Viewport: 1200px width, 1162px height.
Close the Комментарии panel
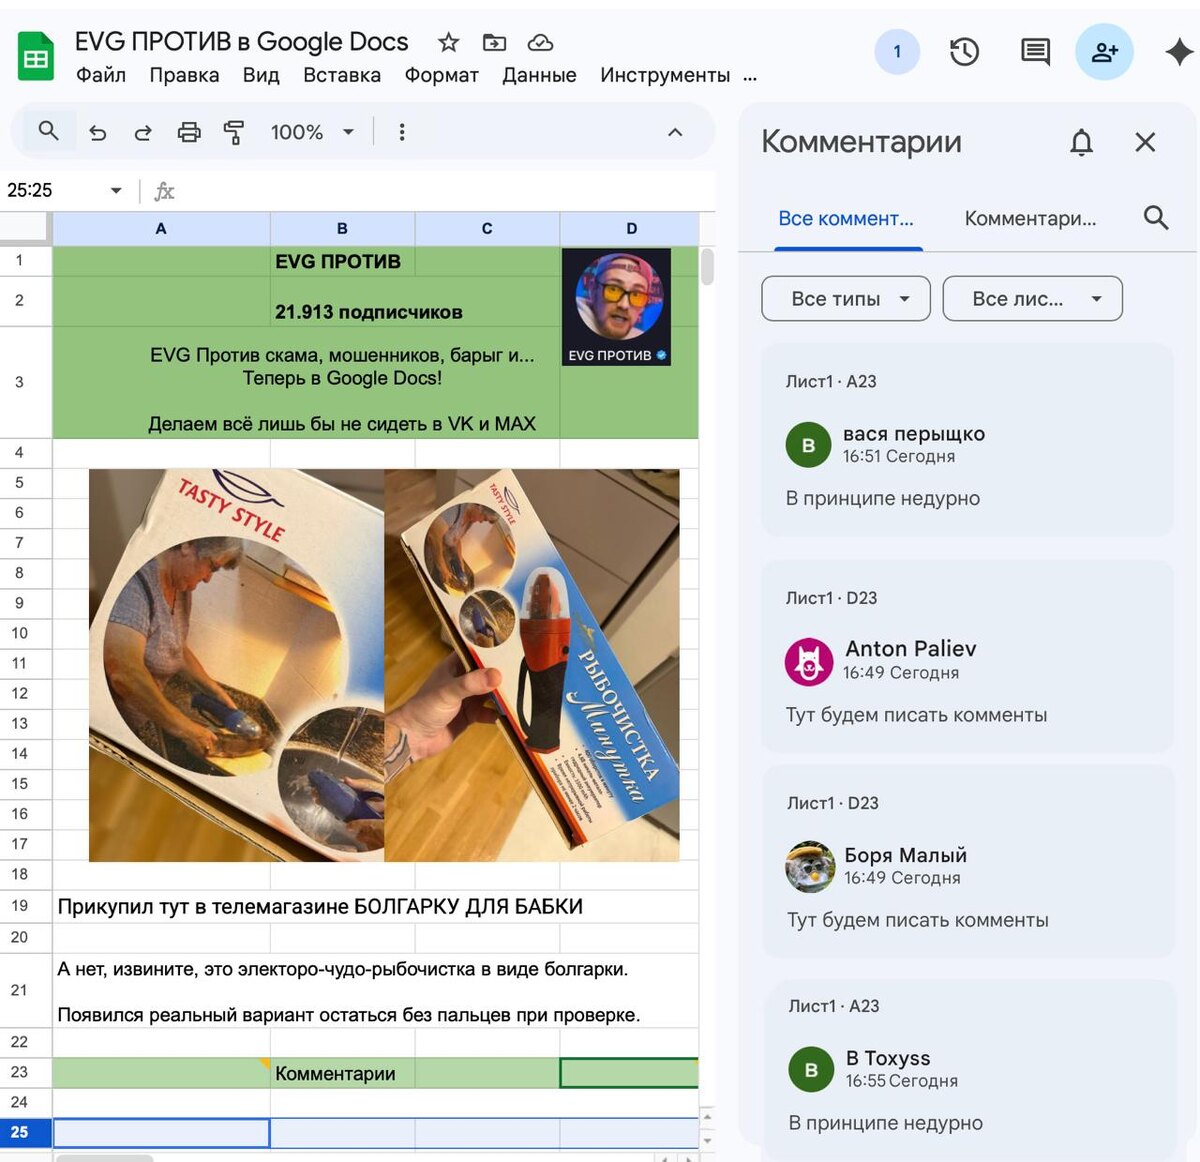1145,143
